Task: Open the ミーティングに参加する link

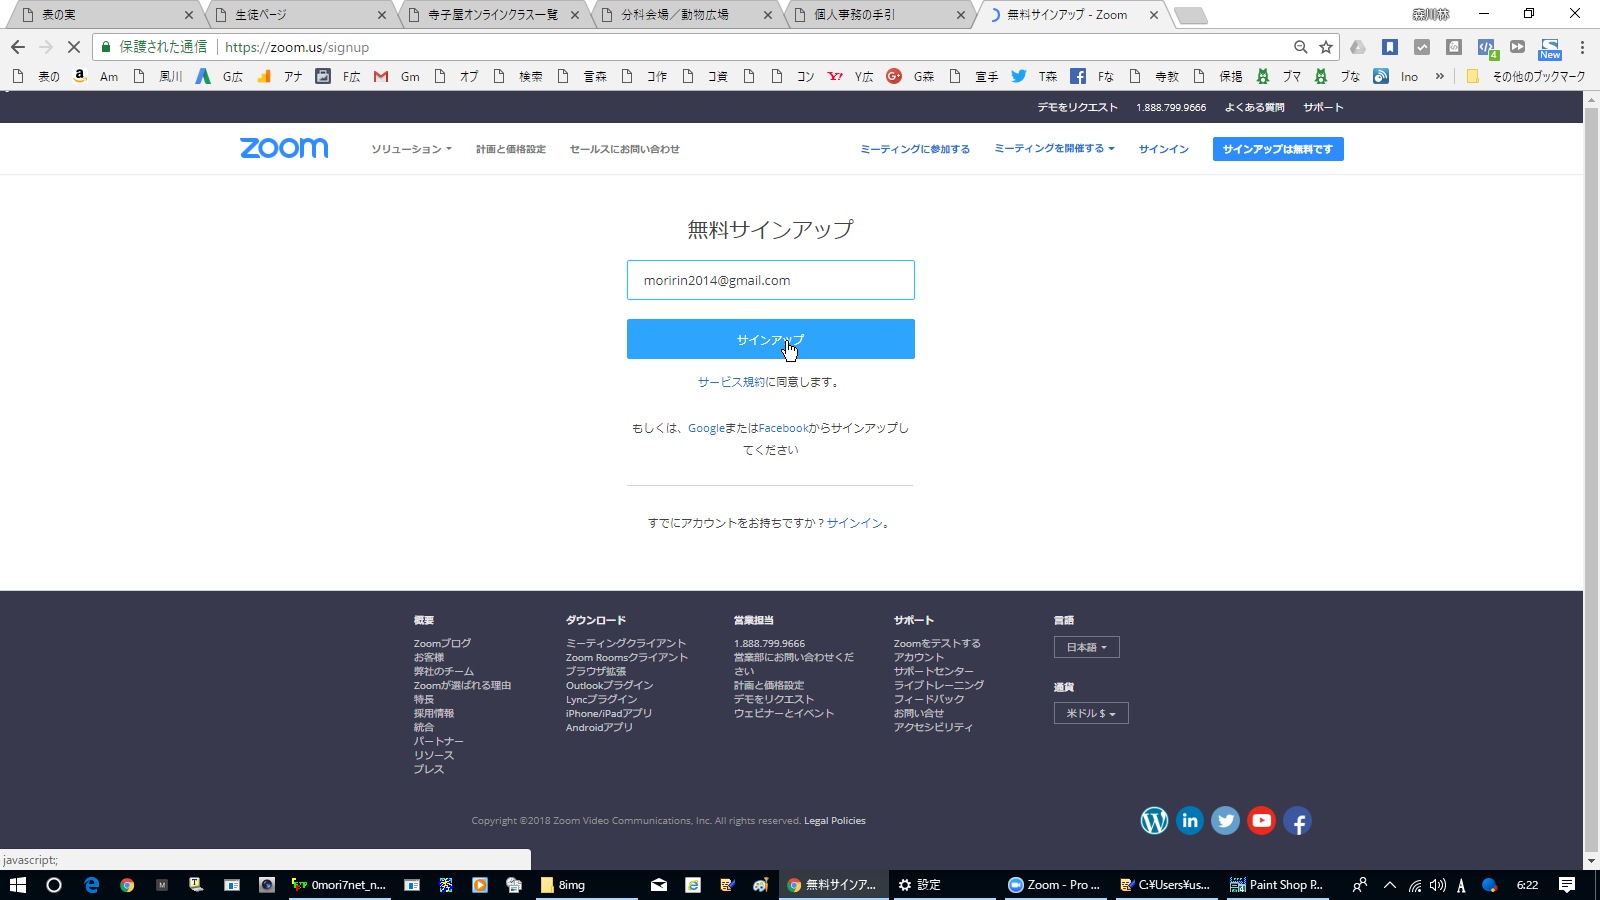Action: 915,149
